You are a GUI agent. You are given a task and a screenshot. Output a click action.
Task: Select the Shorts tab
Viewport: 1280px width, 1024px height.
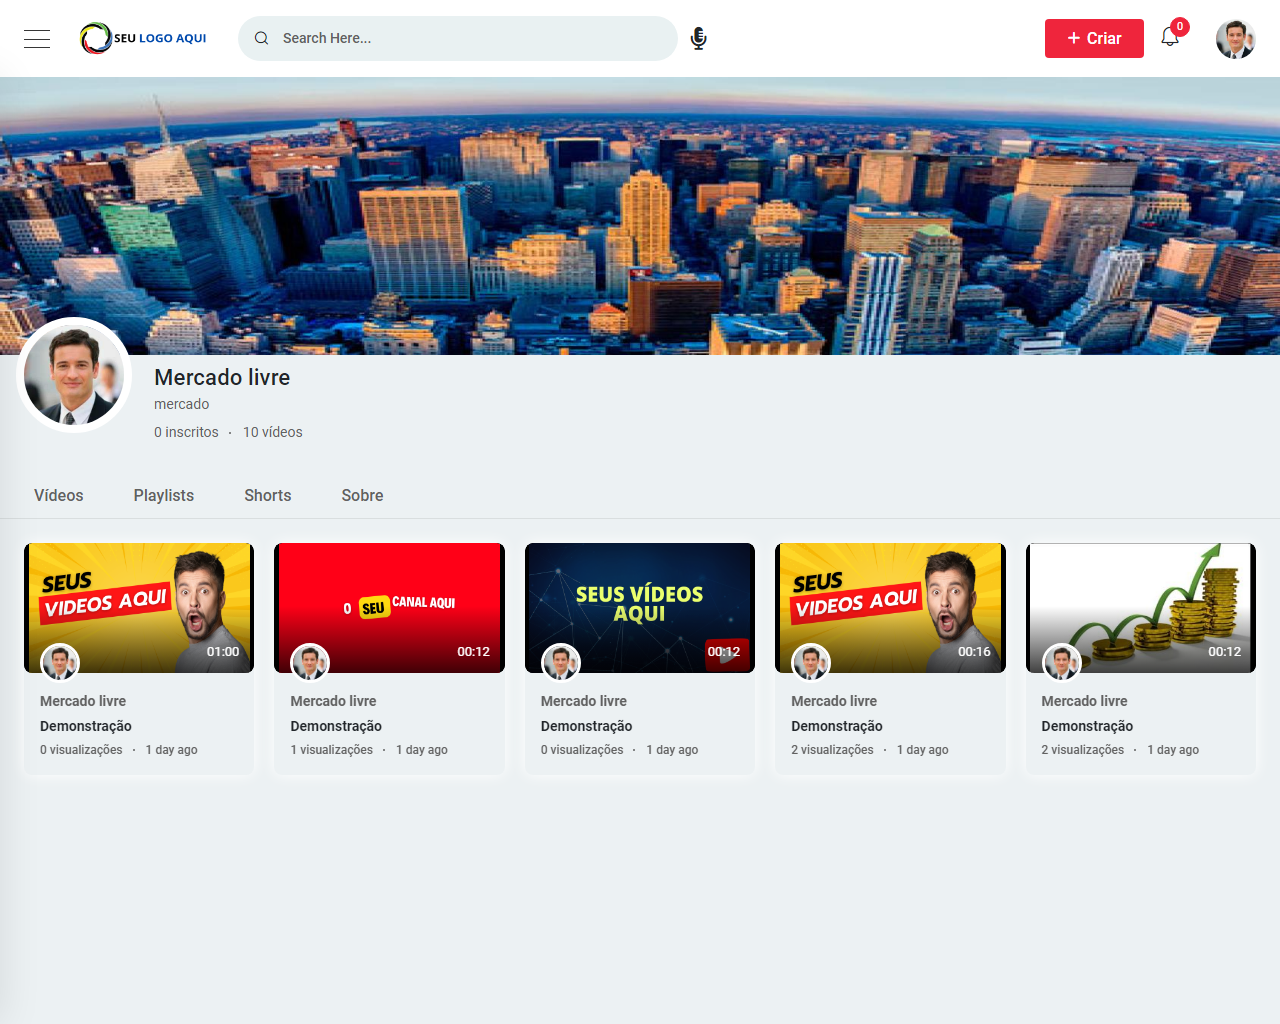coord(268,495)
